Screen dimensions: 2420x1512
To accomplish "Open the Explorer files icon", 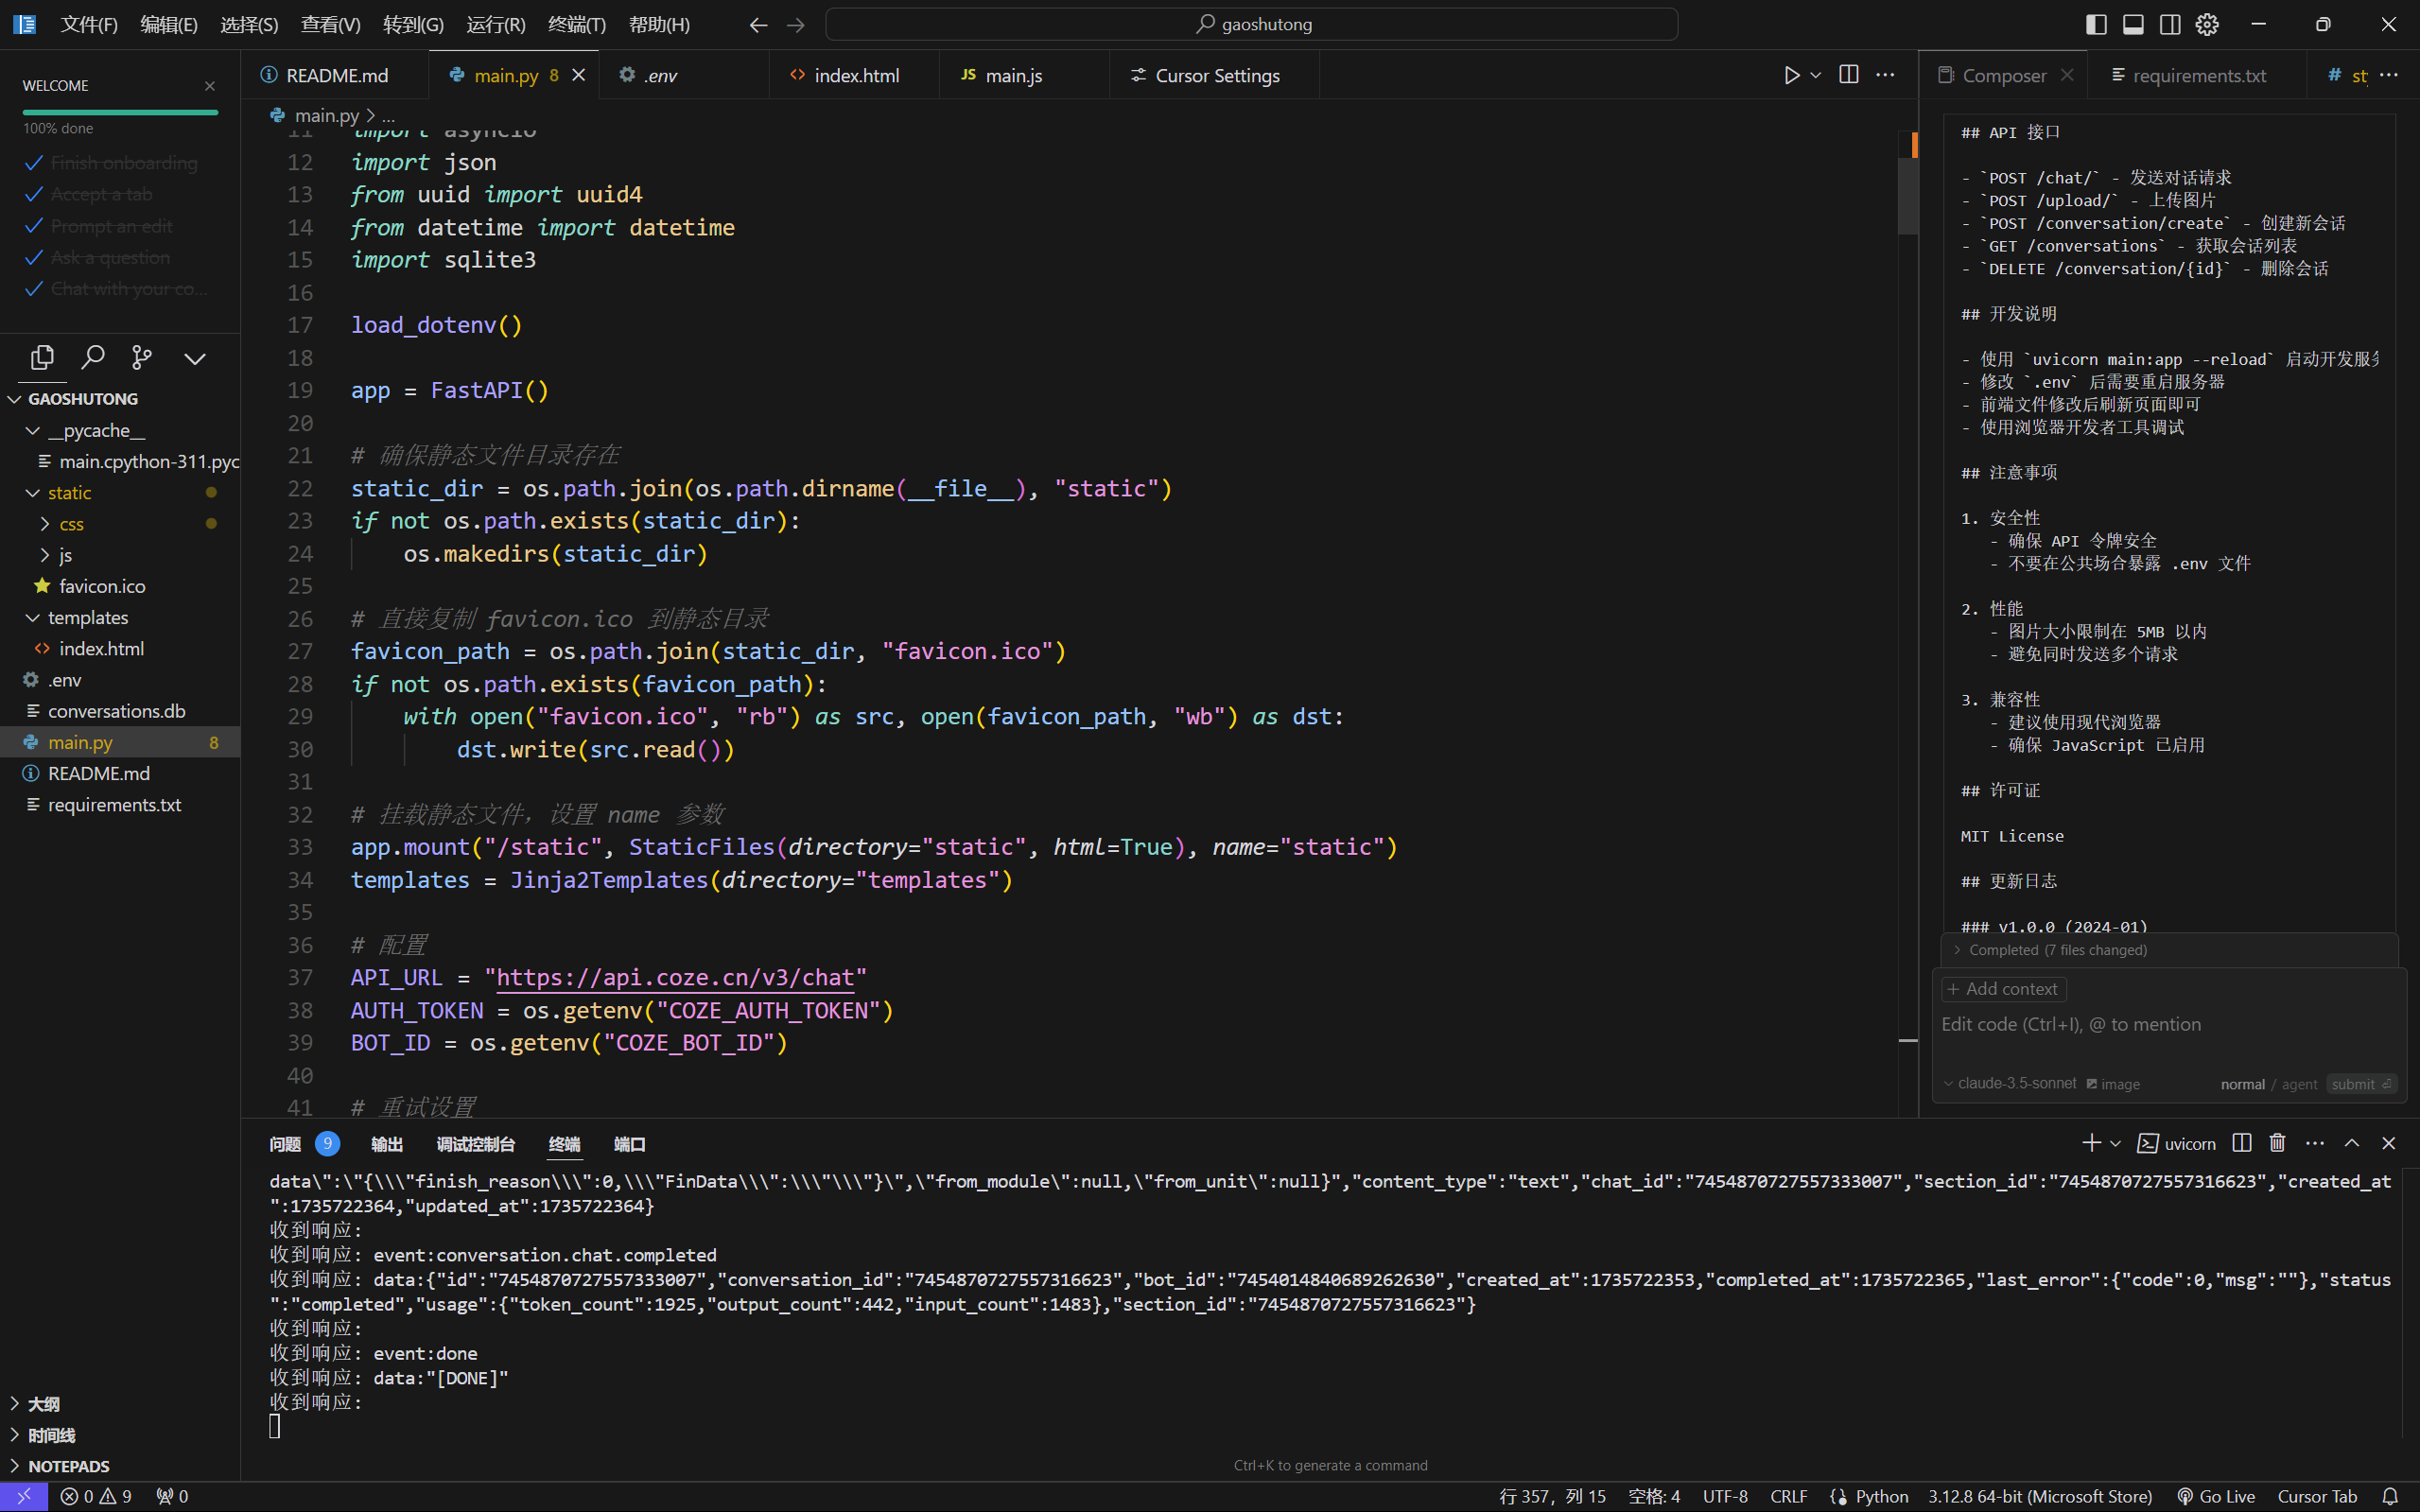I will (42, 357).
